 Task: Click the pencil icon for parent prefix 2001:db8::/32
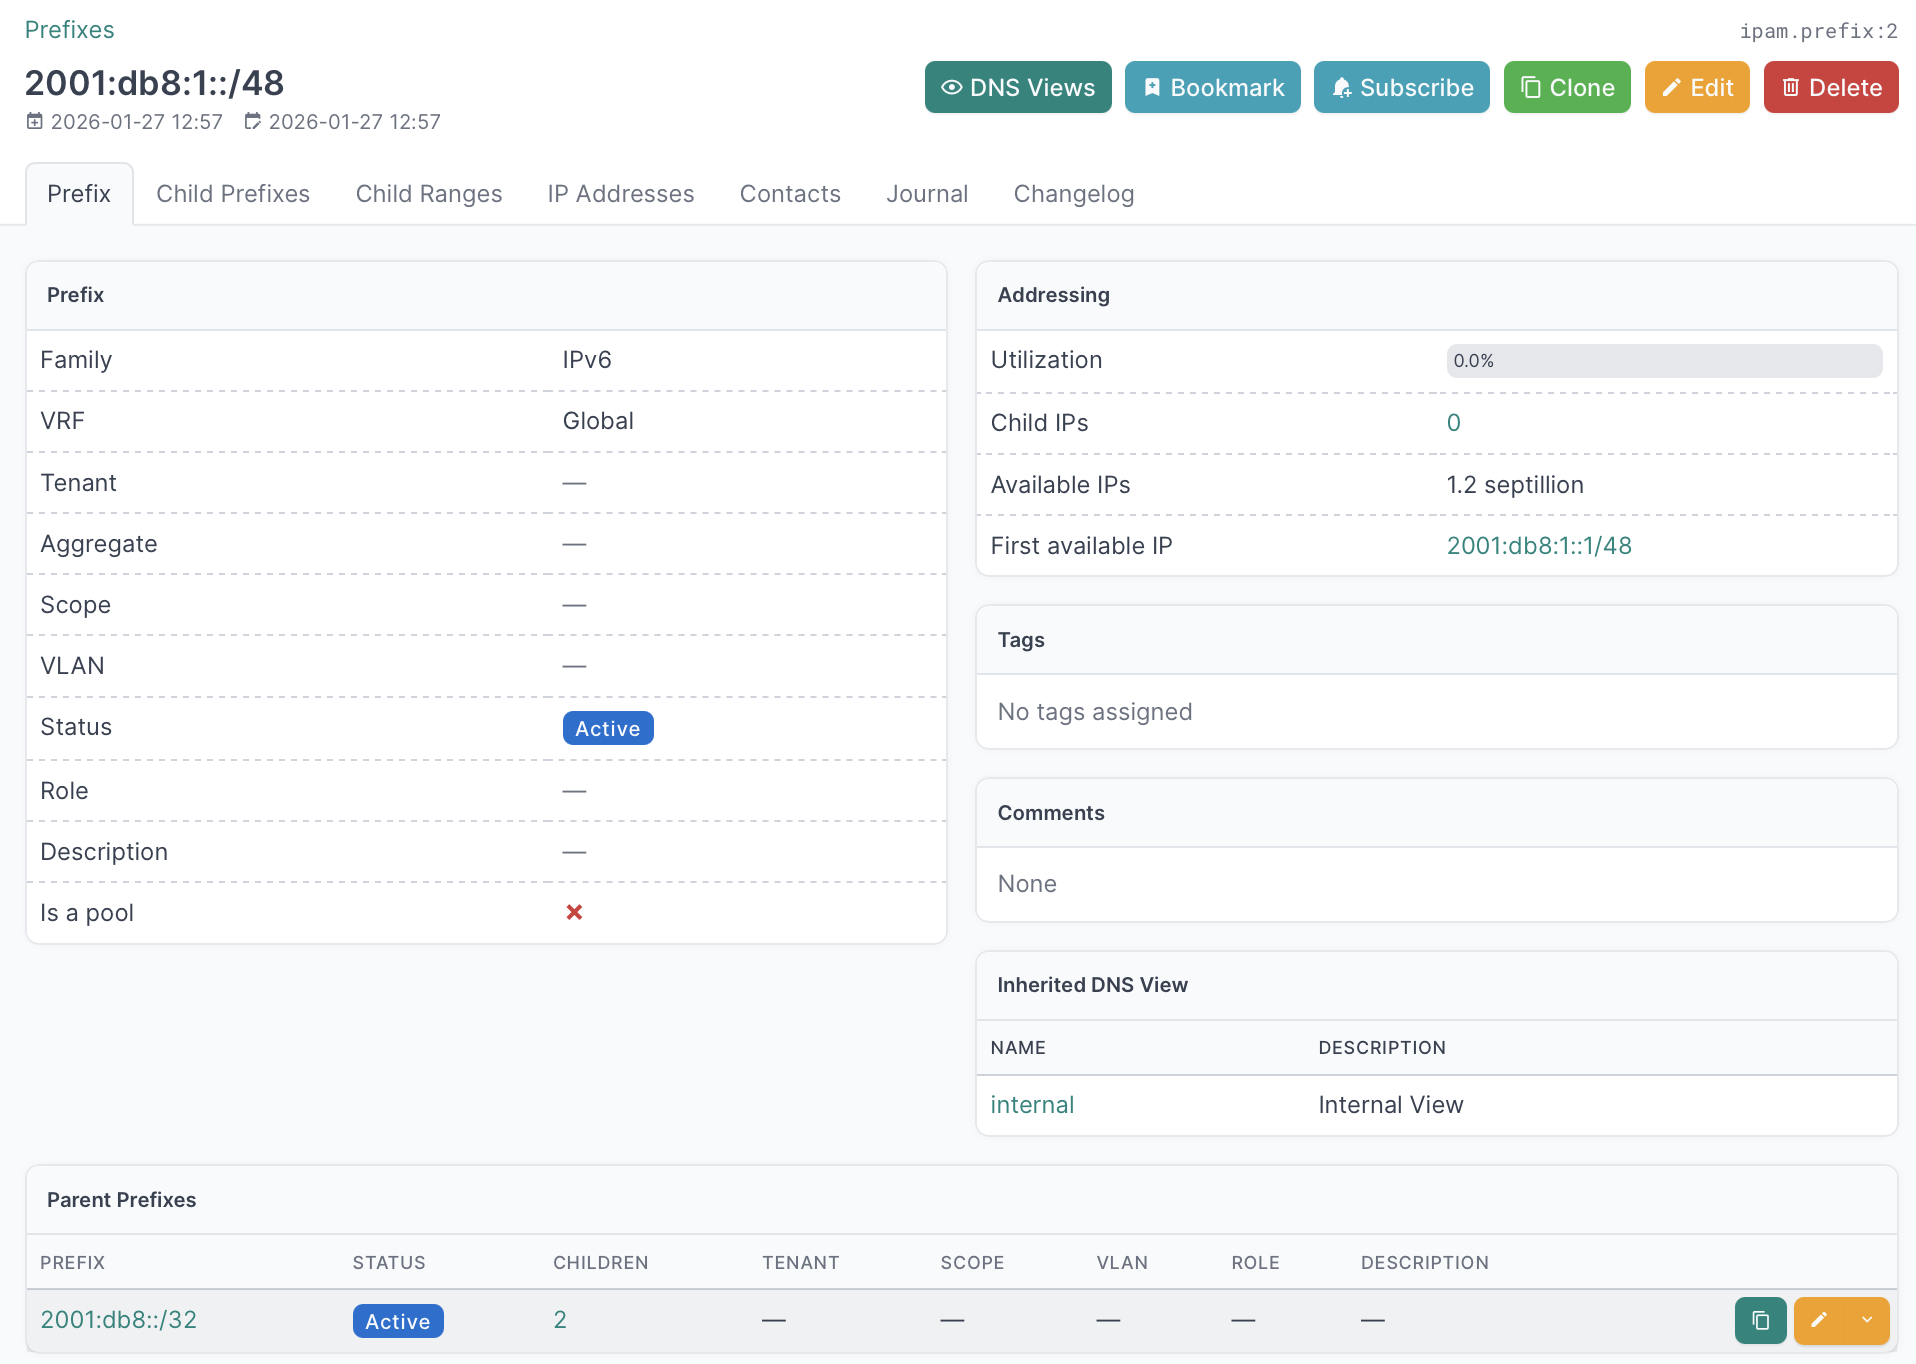[1819, 1321]
